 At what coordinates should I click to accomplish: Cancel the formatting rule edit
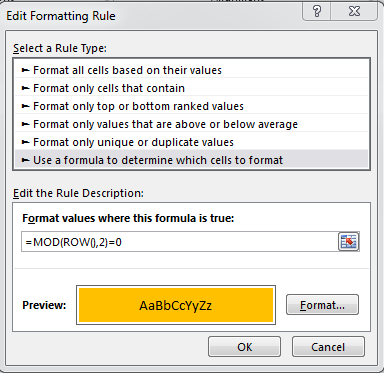point(328,347)
